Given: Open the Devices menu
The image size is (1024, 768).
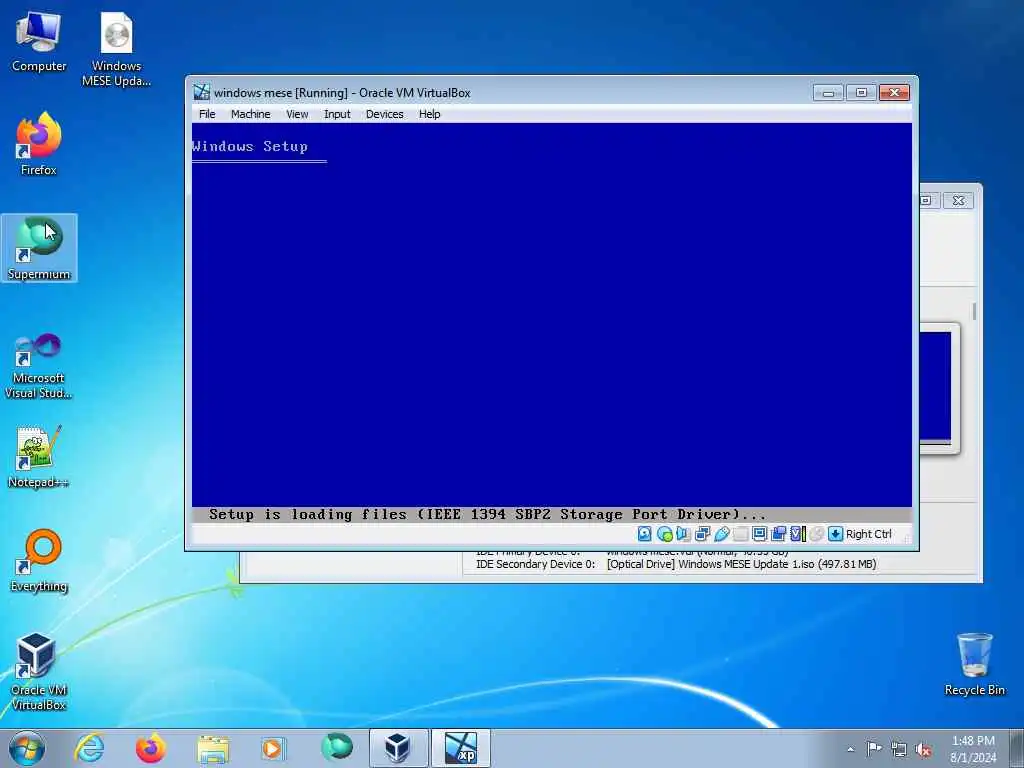Looking at the screenshot, I should [384, 114].
